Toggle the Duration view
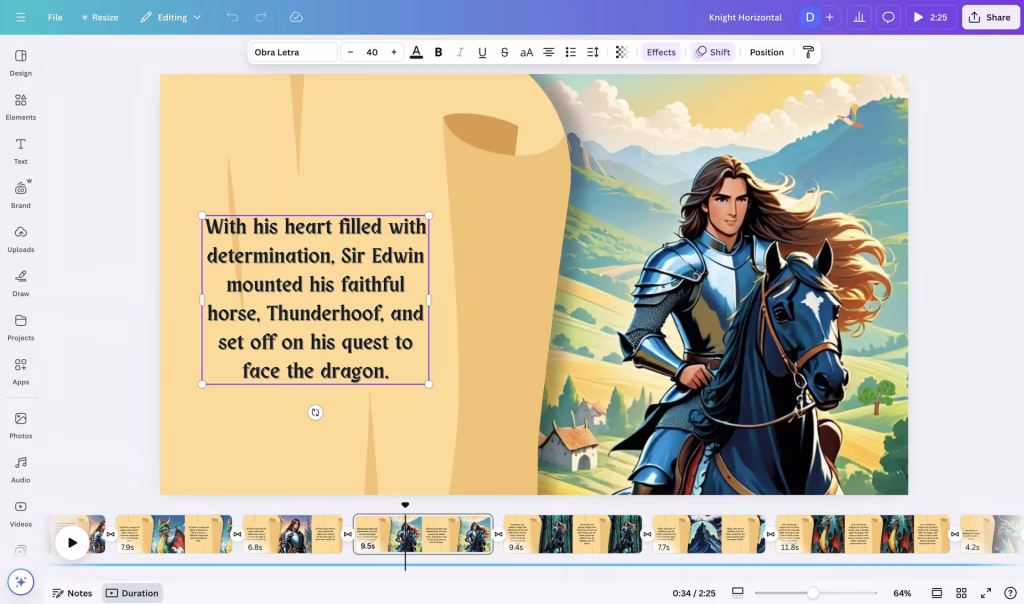This screenshot has height=604, width=1024. [133, 593]
